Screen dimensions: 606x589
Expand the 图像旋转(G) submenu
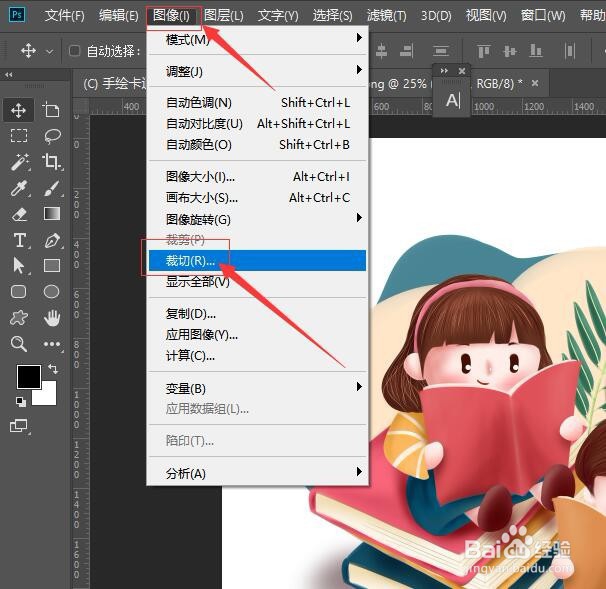[257, 219]
